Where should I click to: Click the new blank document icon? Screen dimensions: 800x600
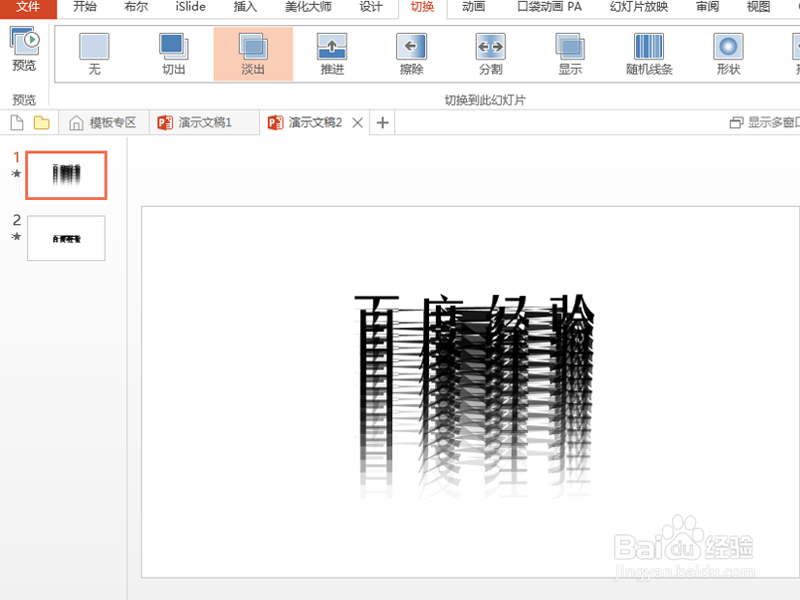click(17, 123)
